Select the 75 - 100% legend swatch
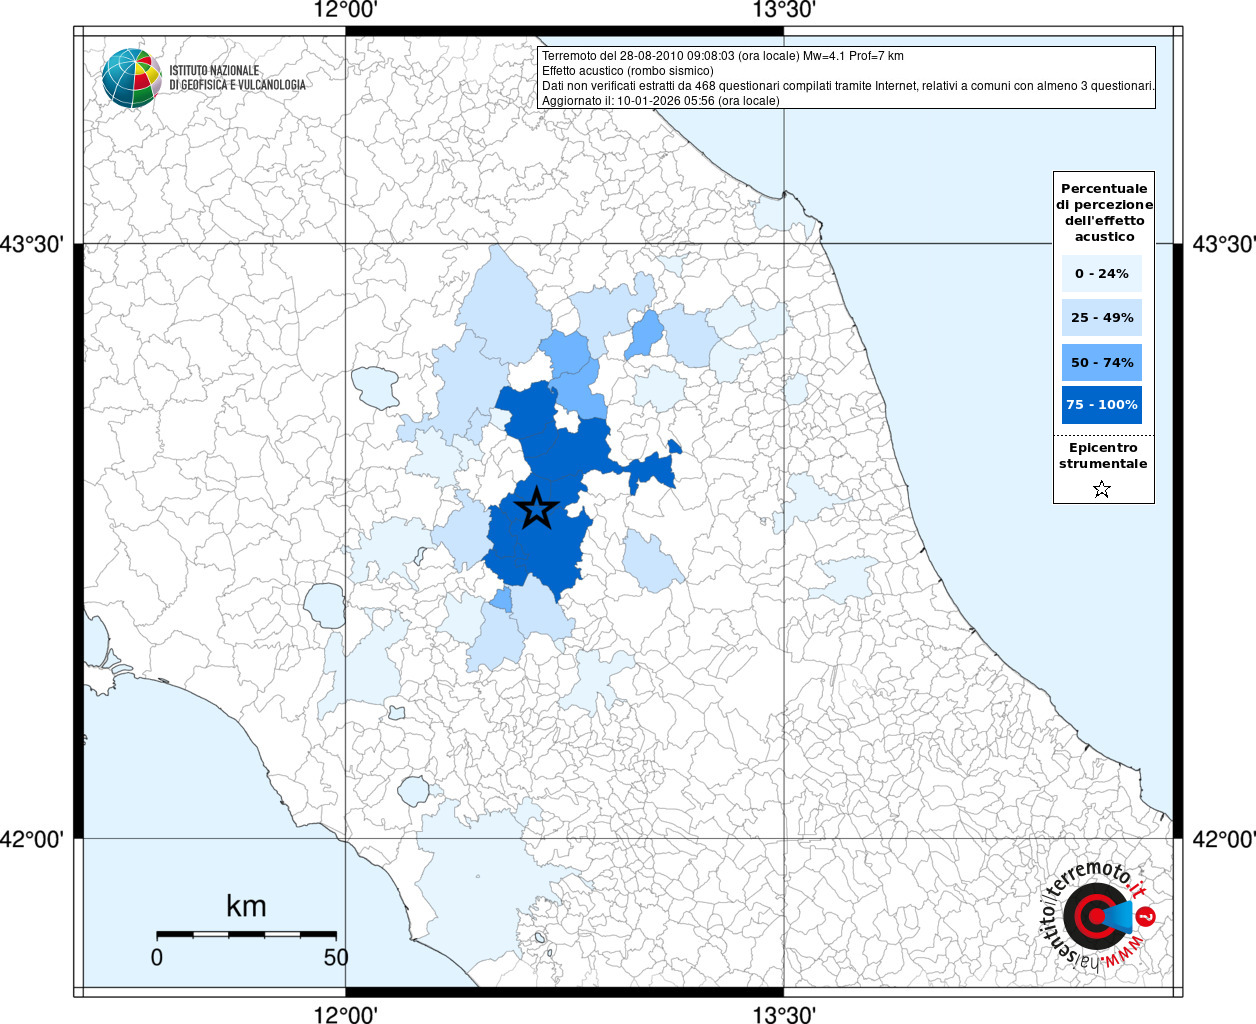The width and height of the screenshot is (1256, 1024). pos(1102,405)
